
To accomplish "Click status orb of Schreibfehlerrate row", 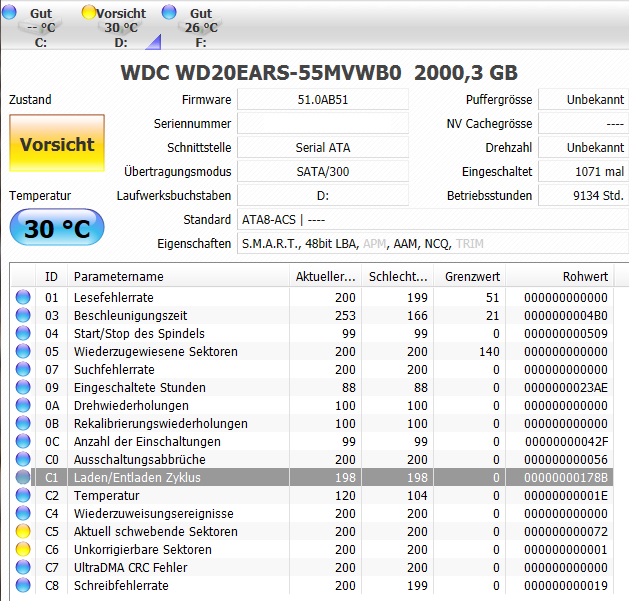I will [x=23, y=585].
